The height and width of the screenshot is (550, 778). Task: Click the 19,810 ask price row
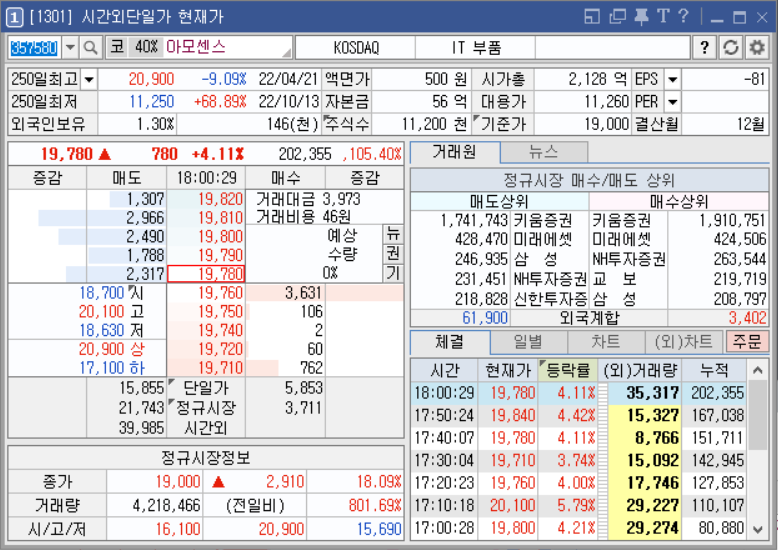[206, 218]
